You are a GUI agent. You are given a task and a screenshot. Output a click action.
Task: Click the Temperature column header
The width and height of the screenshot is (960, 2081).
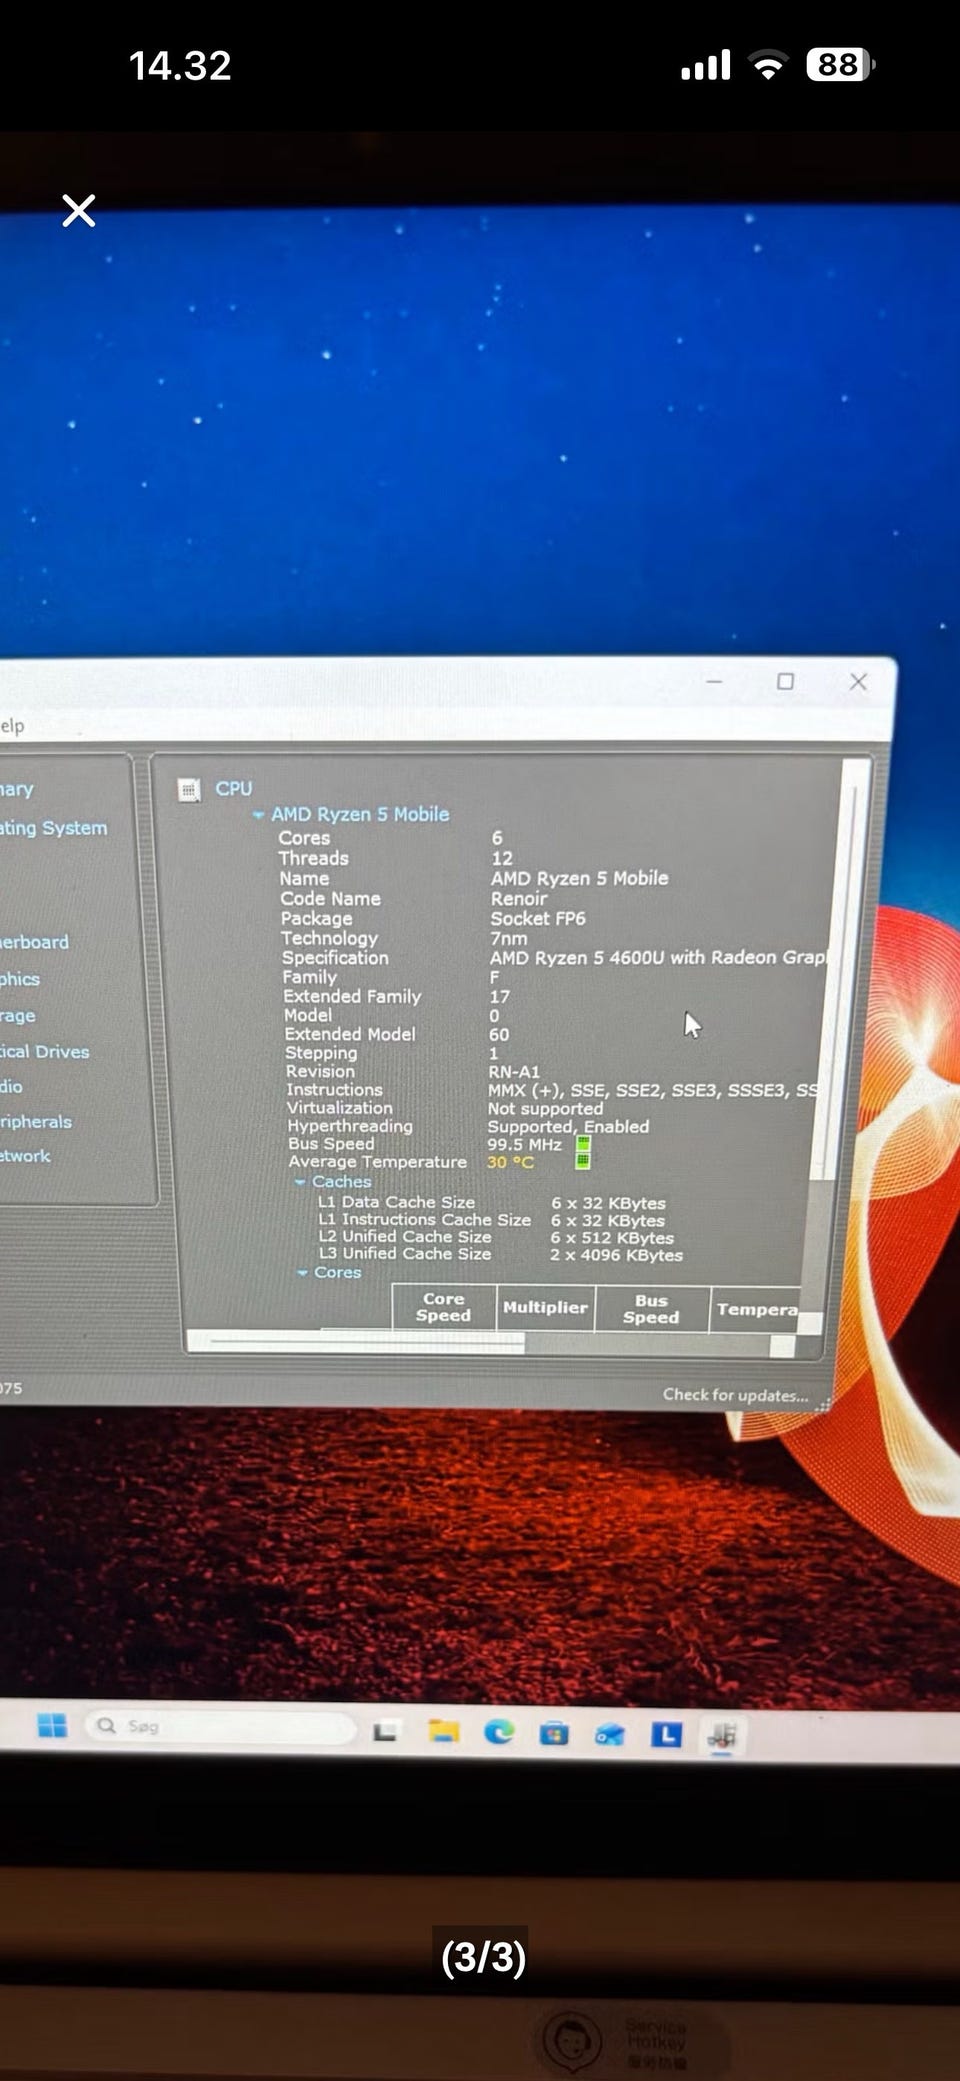(x=756, y=1310)
